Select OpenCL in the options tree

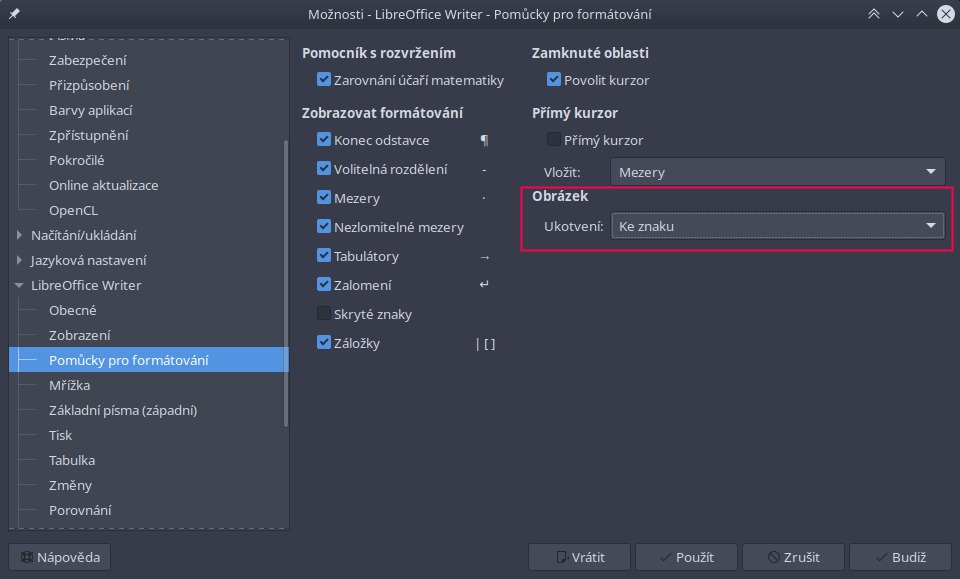point(73,211)
